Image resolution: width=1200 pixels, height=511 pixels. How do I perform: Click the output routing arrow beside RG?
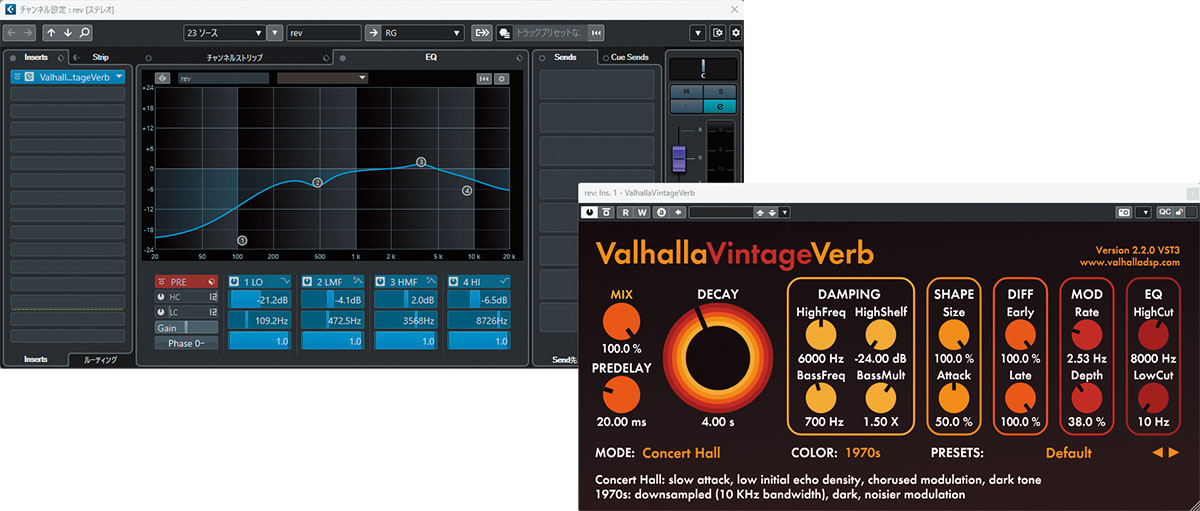pos(373,33)
